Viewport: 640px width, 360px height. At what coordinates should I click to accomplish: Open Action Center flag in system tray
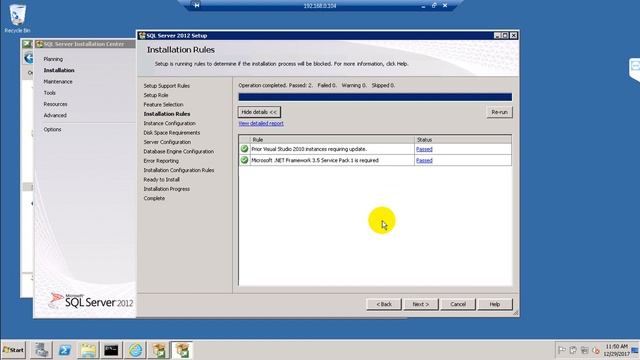(562, 350)
